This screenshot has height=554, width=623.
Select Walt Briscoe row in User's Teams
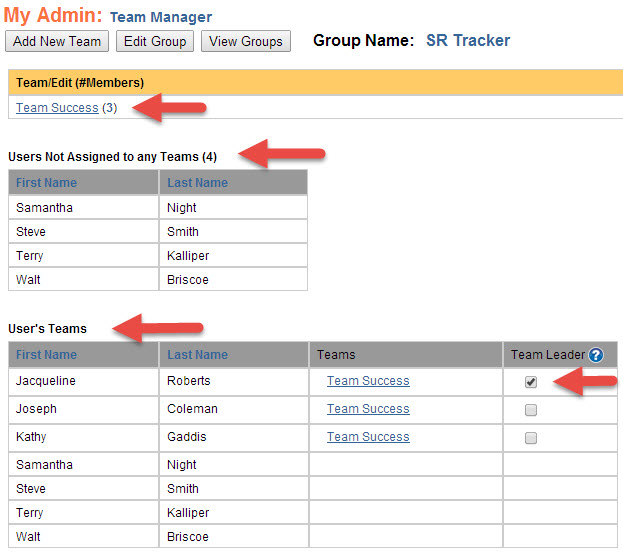pyautogui.click(x=29, y=537)
